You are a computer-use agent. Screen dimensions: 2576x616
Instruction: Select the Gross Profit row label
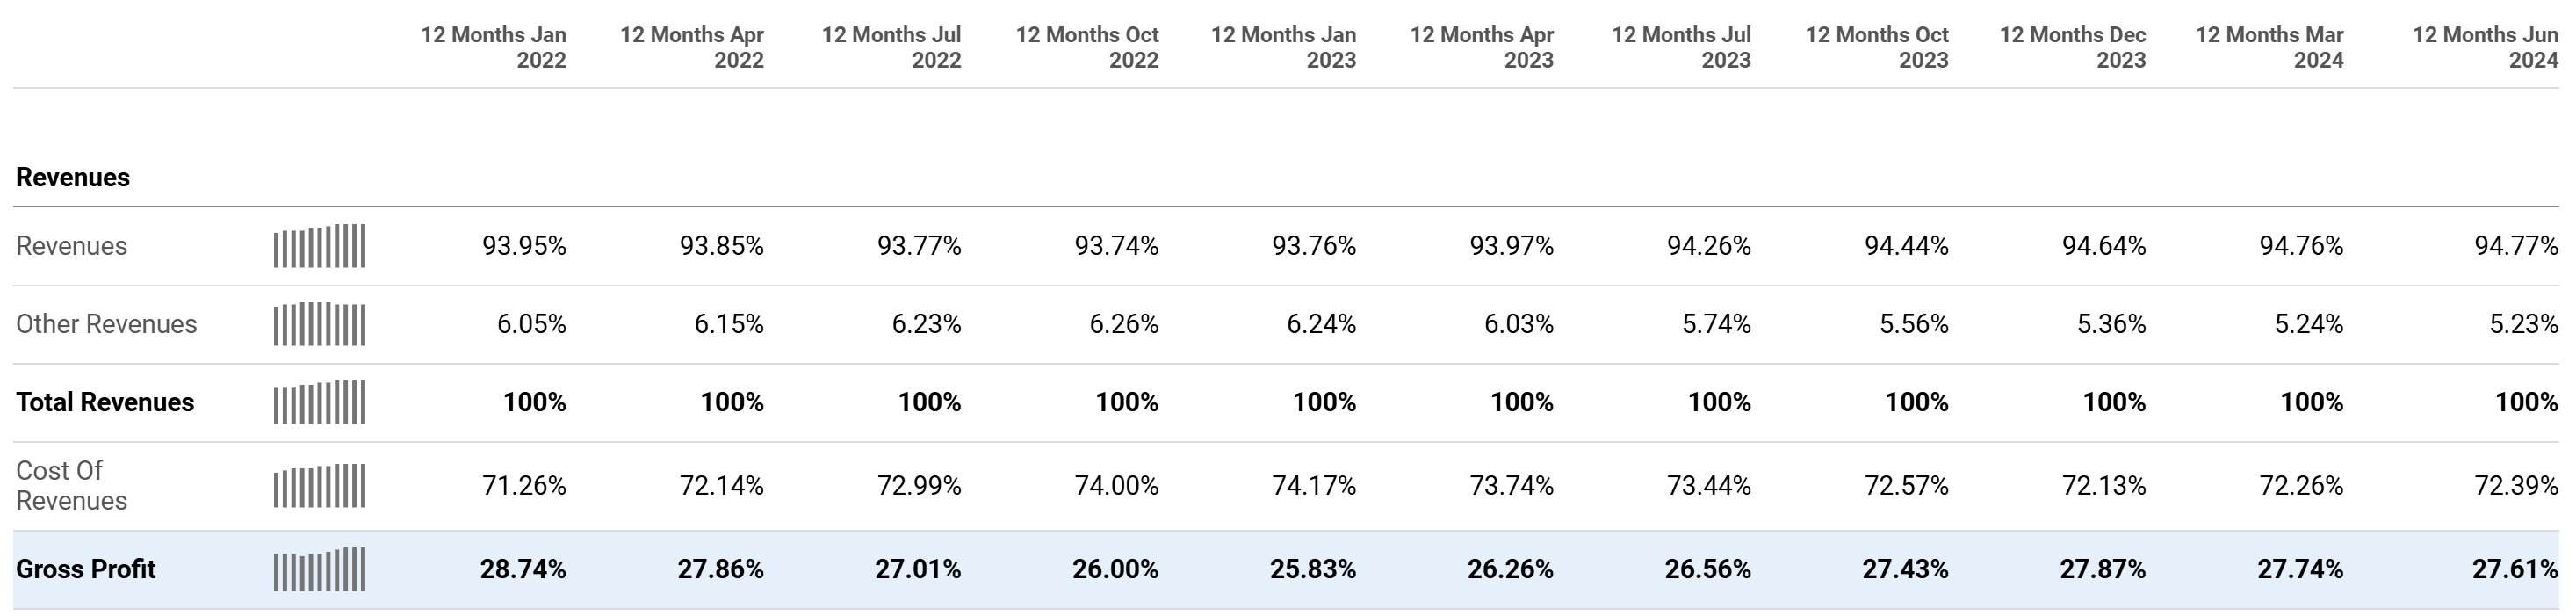coord(86,570)
